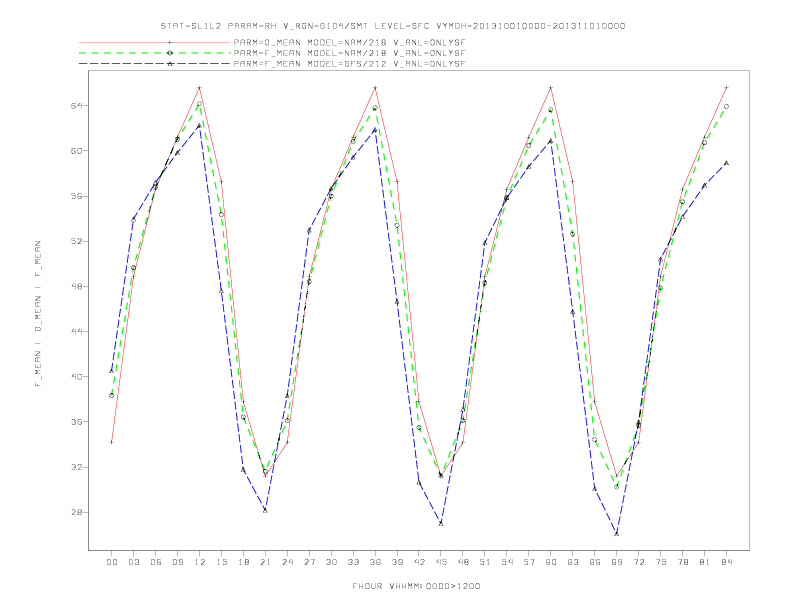Click x-axis tick label 21
The image size is (792, 612).
tap(265, 562)
